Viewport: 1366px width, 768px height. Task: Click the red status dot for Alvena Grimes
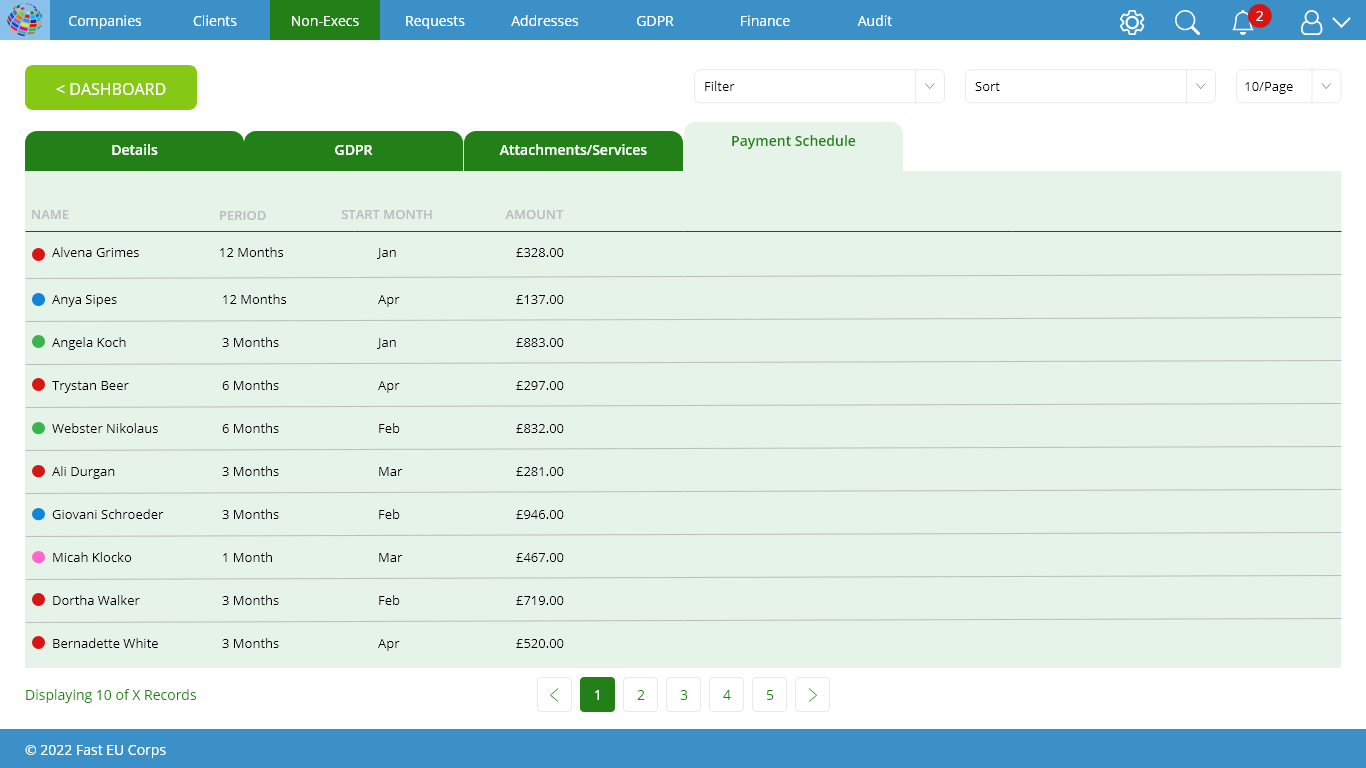[39, 254]
